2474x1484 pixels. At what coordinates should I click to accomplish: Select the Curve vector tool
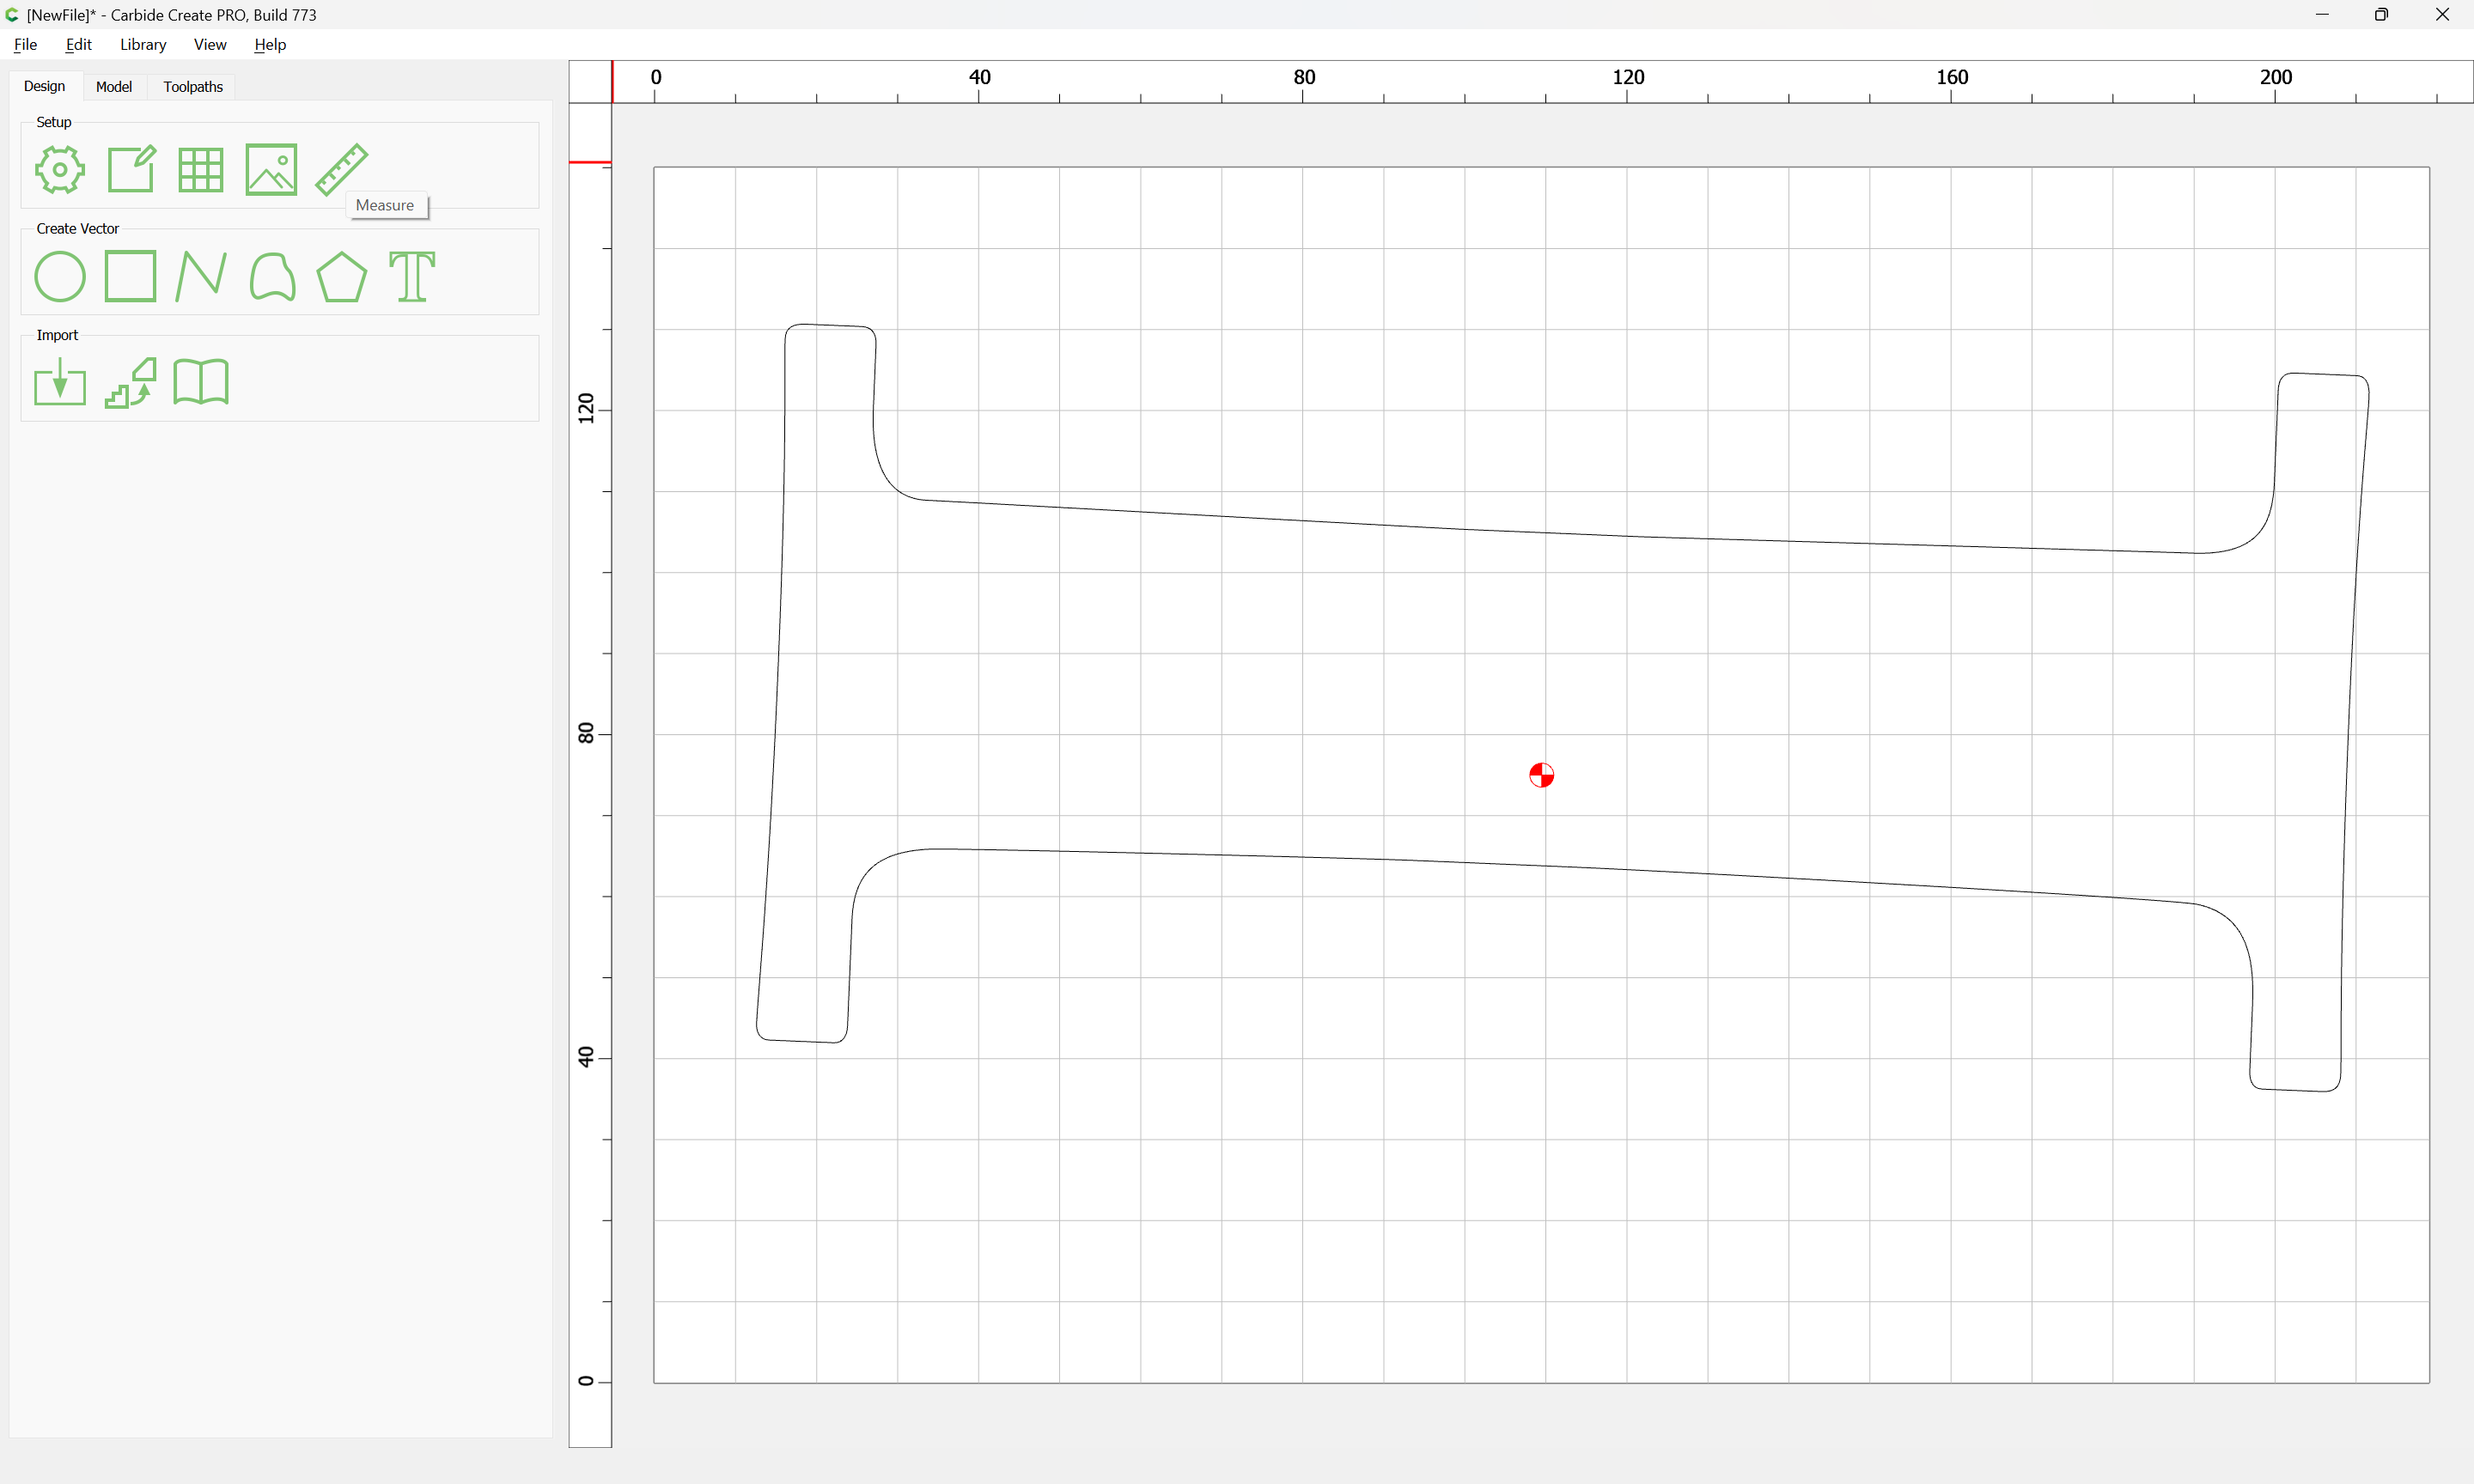[272, 276]
